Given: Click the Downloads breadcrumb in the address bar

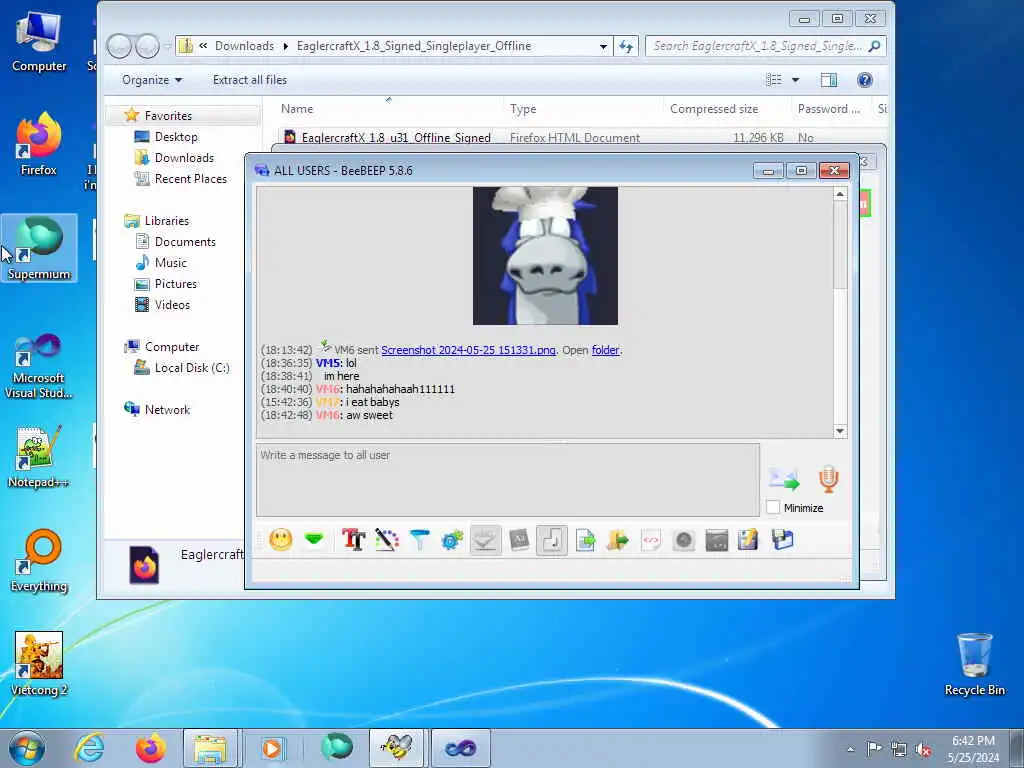Looking at the screenshot, I should pos(244,46).
